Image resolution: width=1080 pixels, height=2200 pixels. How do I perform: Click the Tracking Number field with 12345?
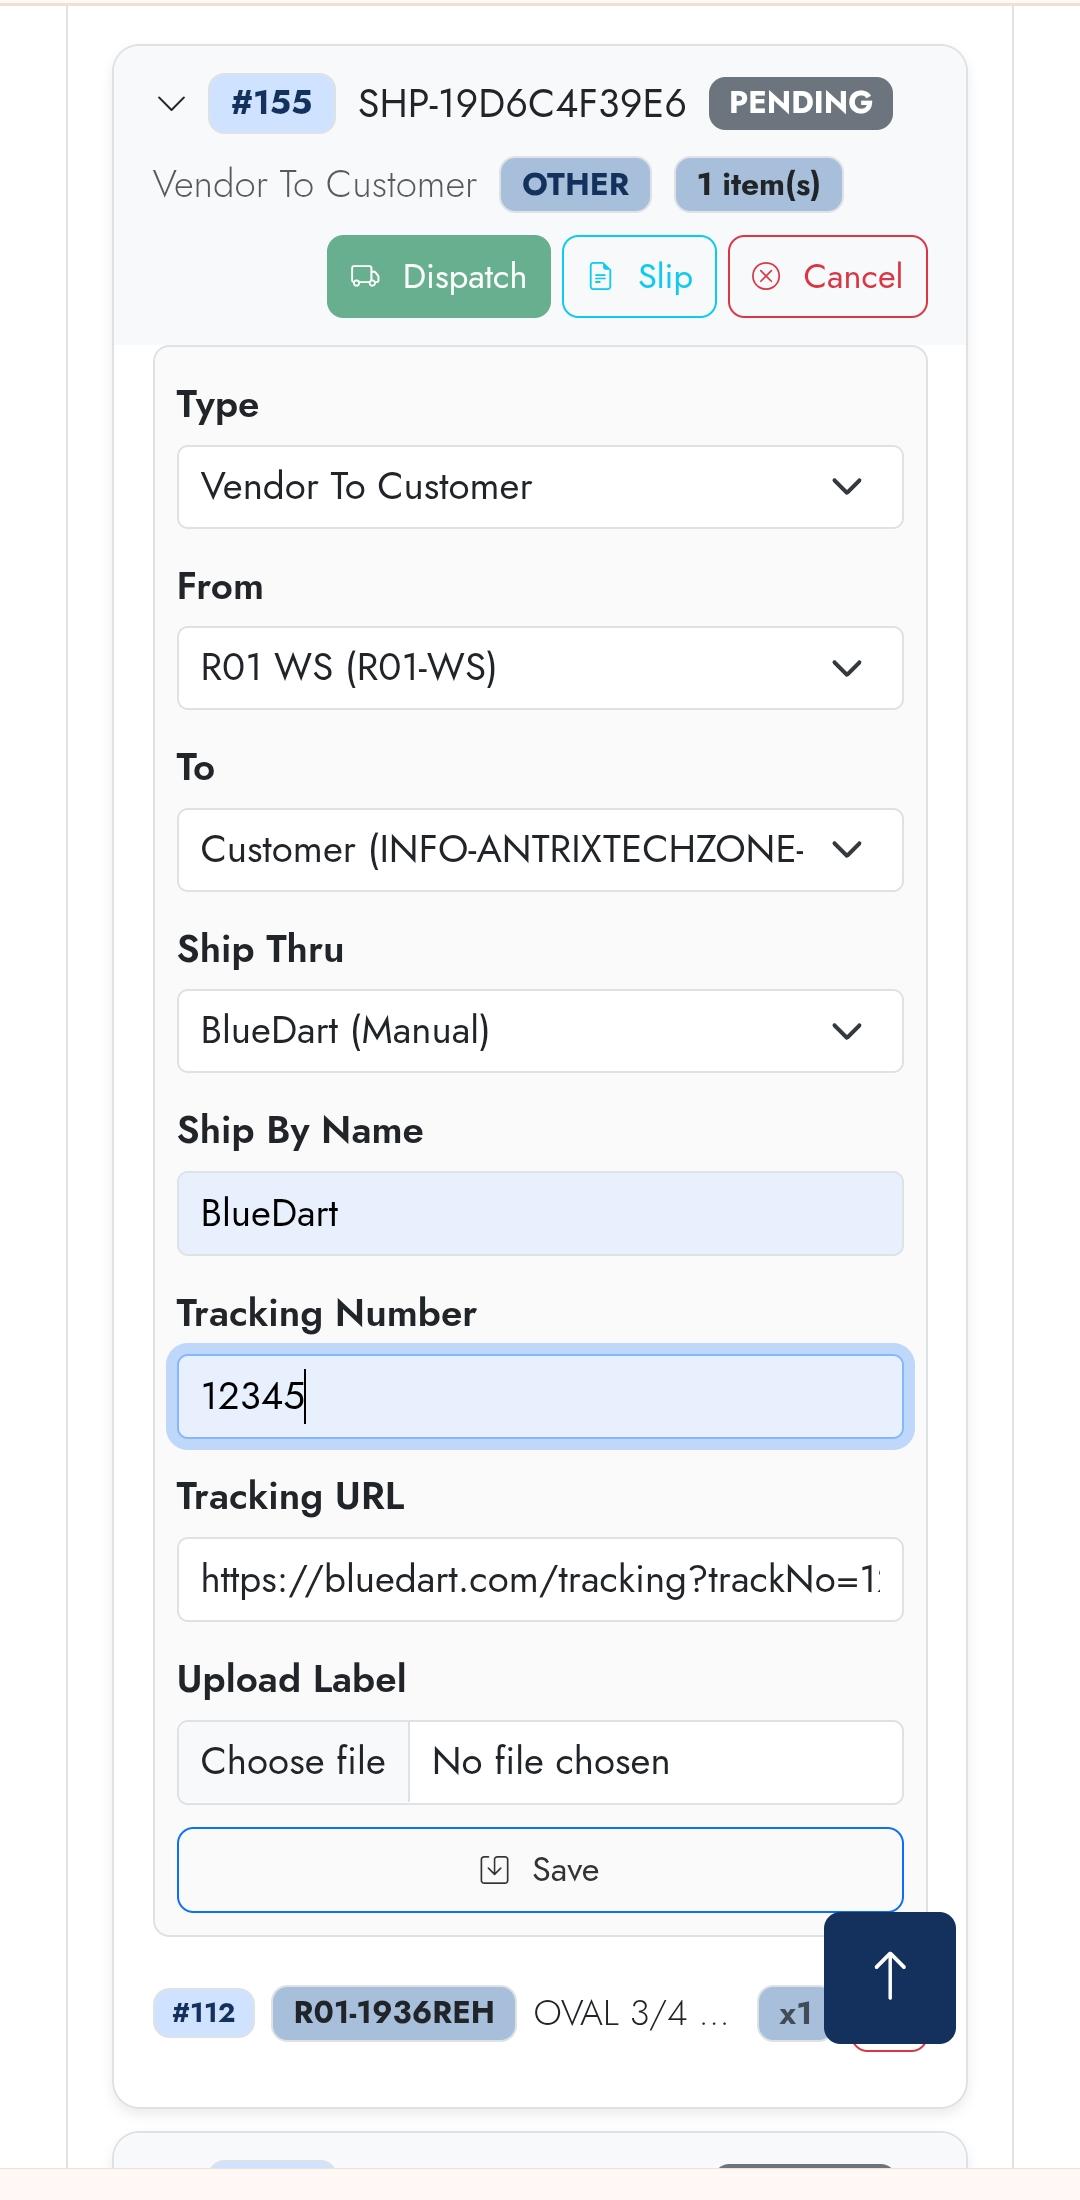540,1397
